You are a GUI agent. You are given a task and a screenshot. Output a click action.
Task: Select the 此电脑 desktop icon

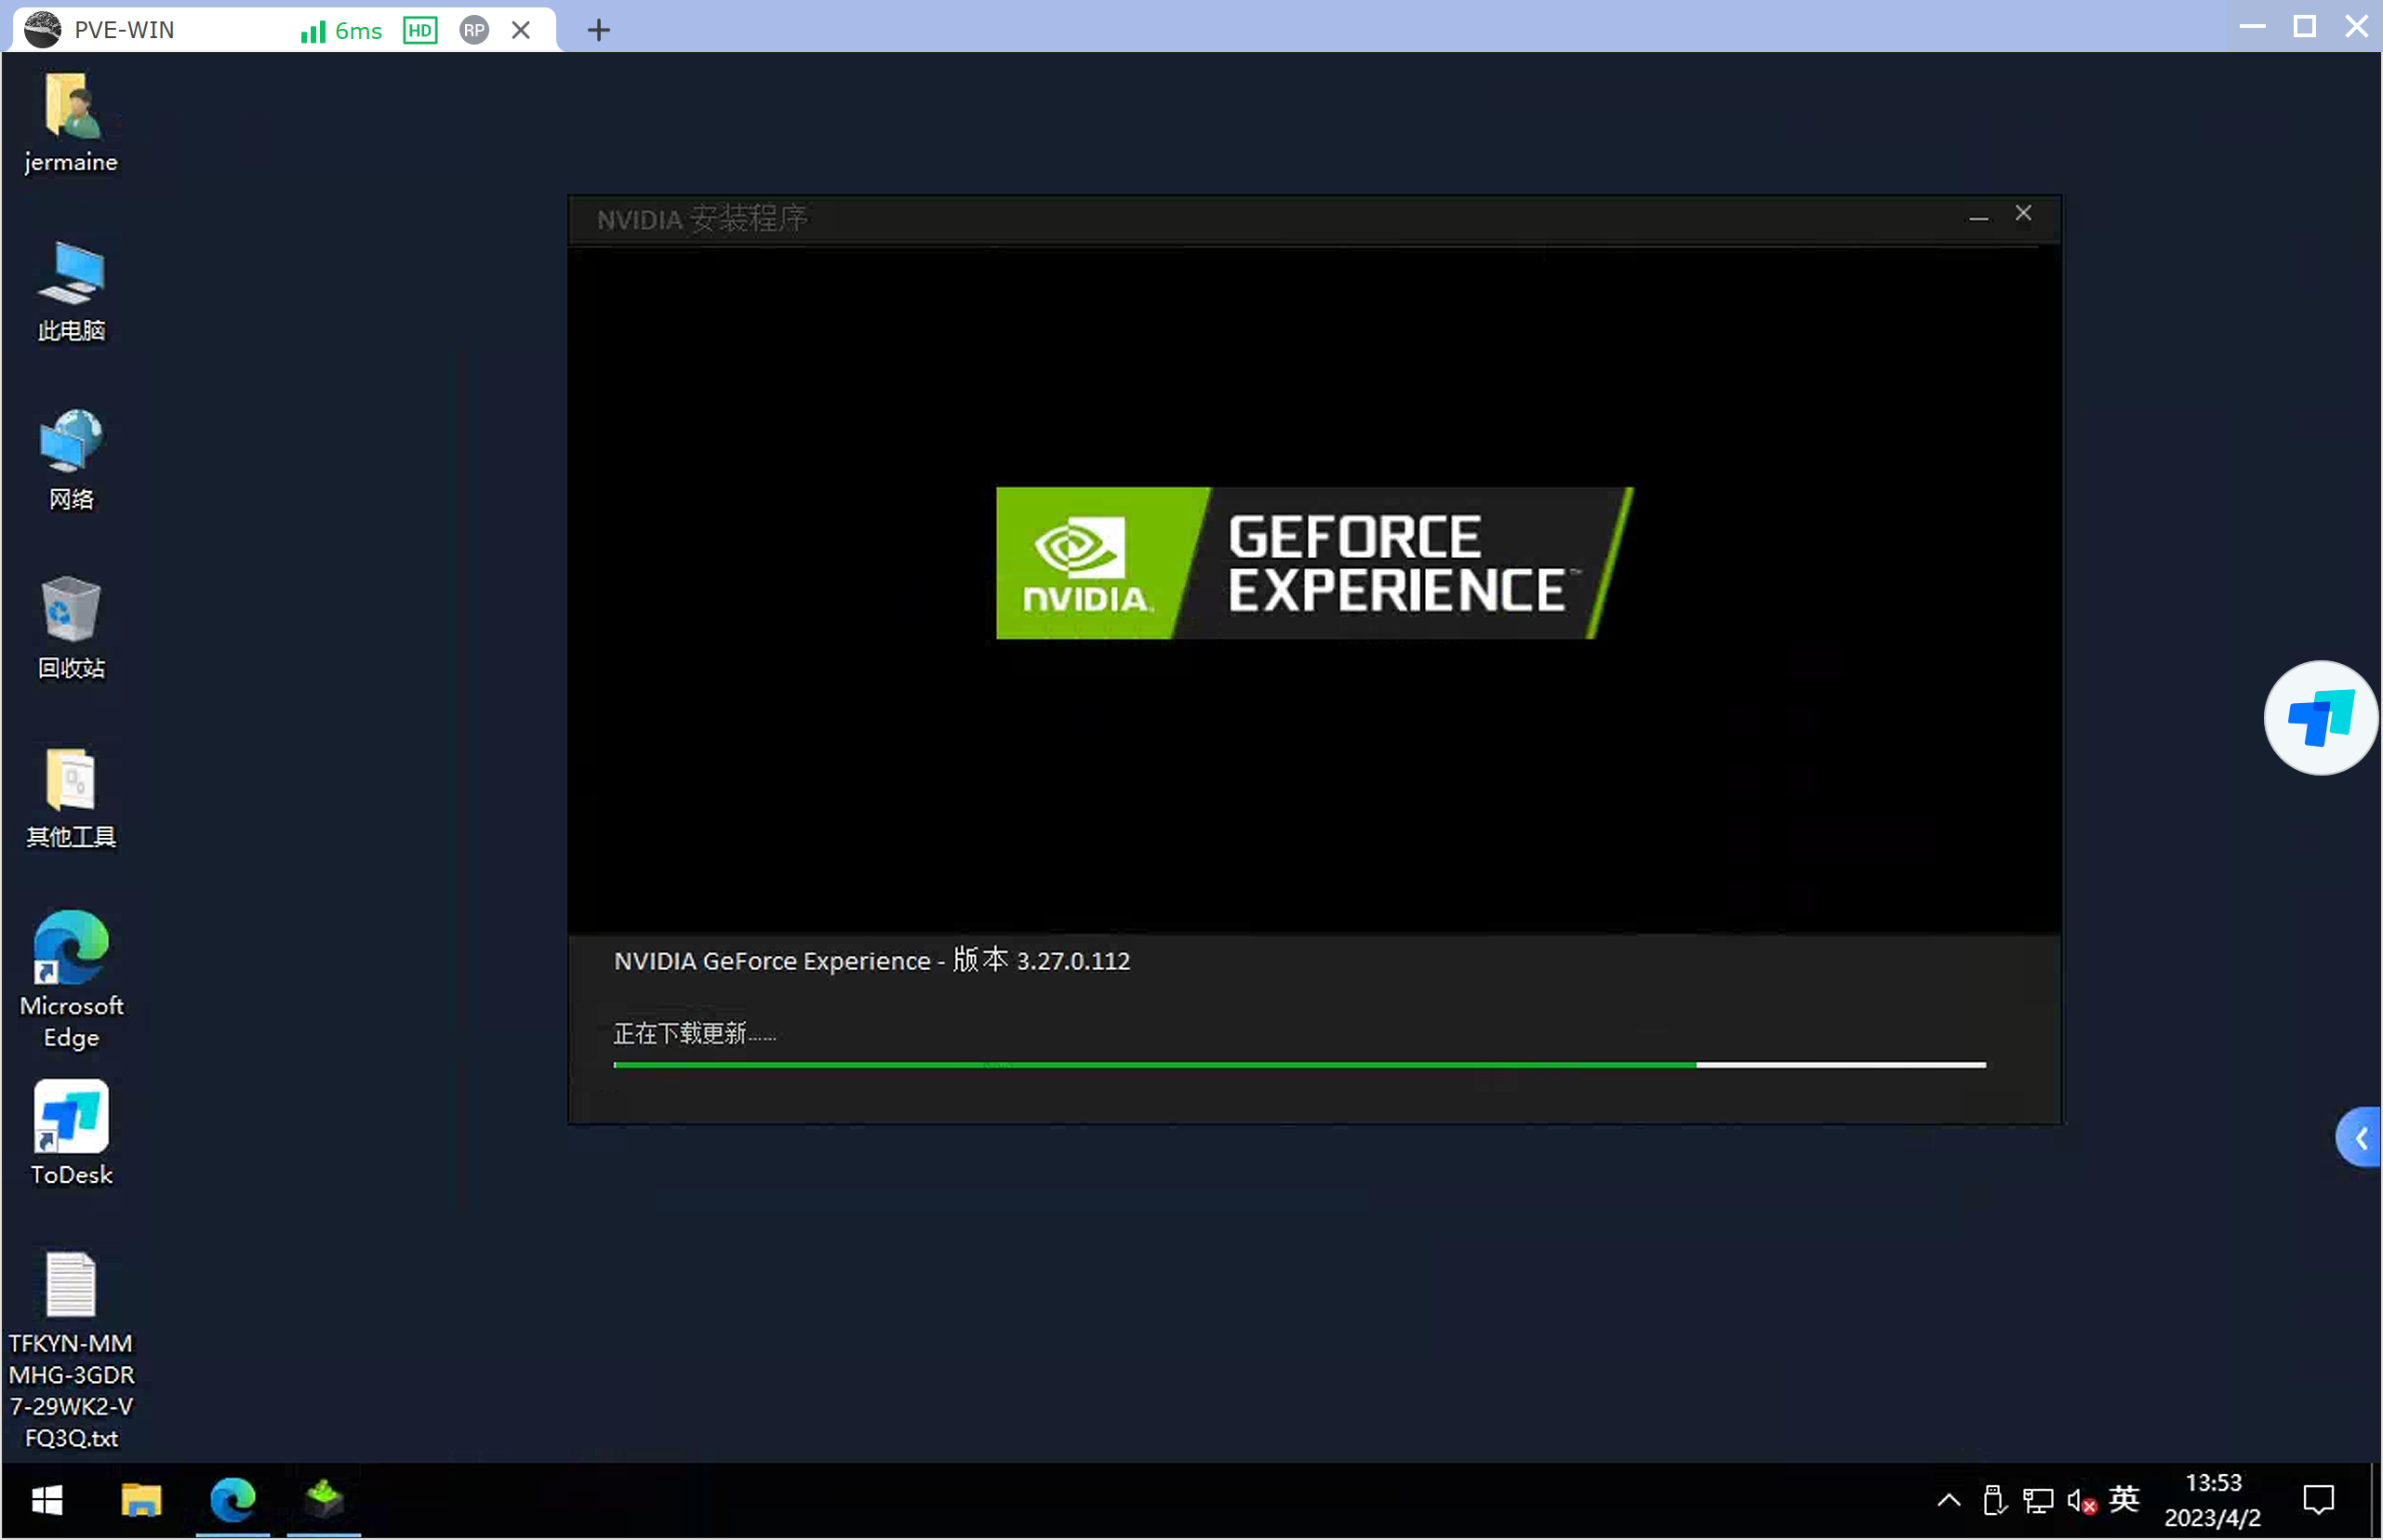click(x=71, y=291)
